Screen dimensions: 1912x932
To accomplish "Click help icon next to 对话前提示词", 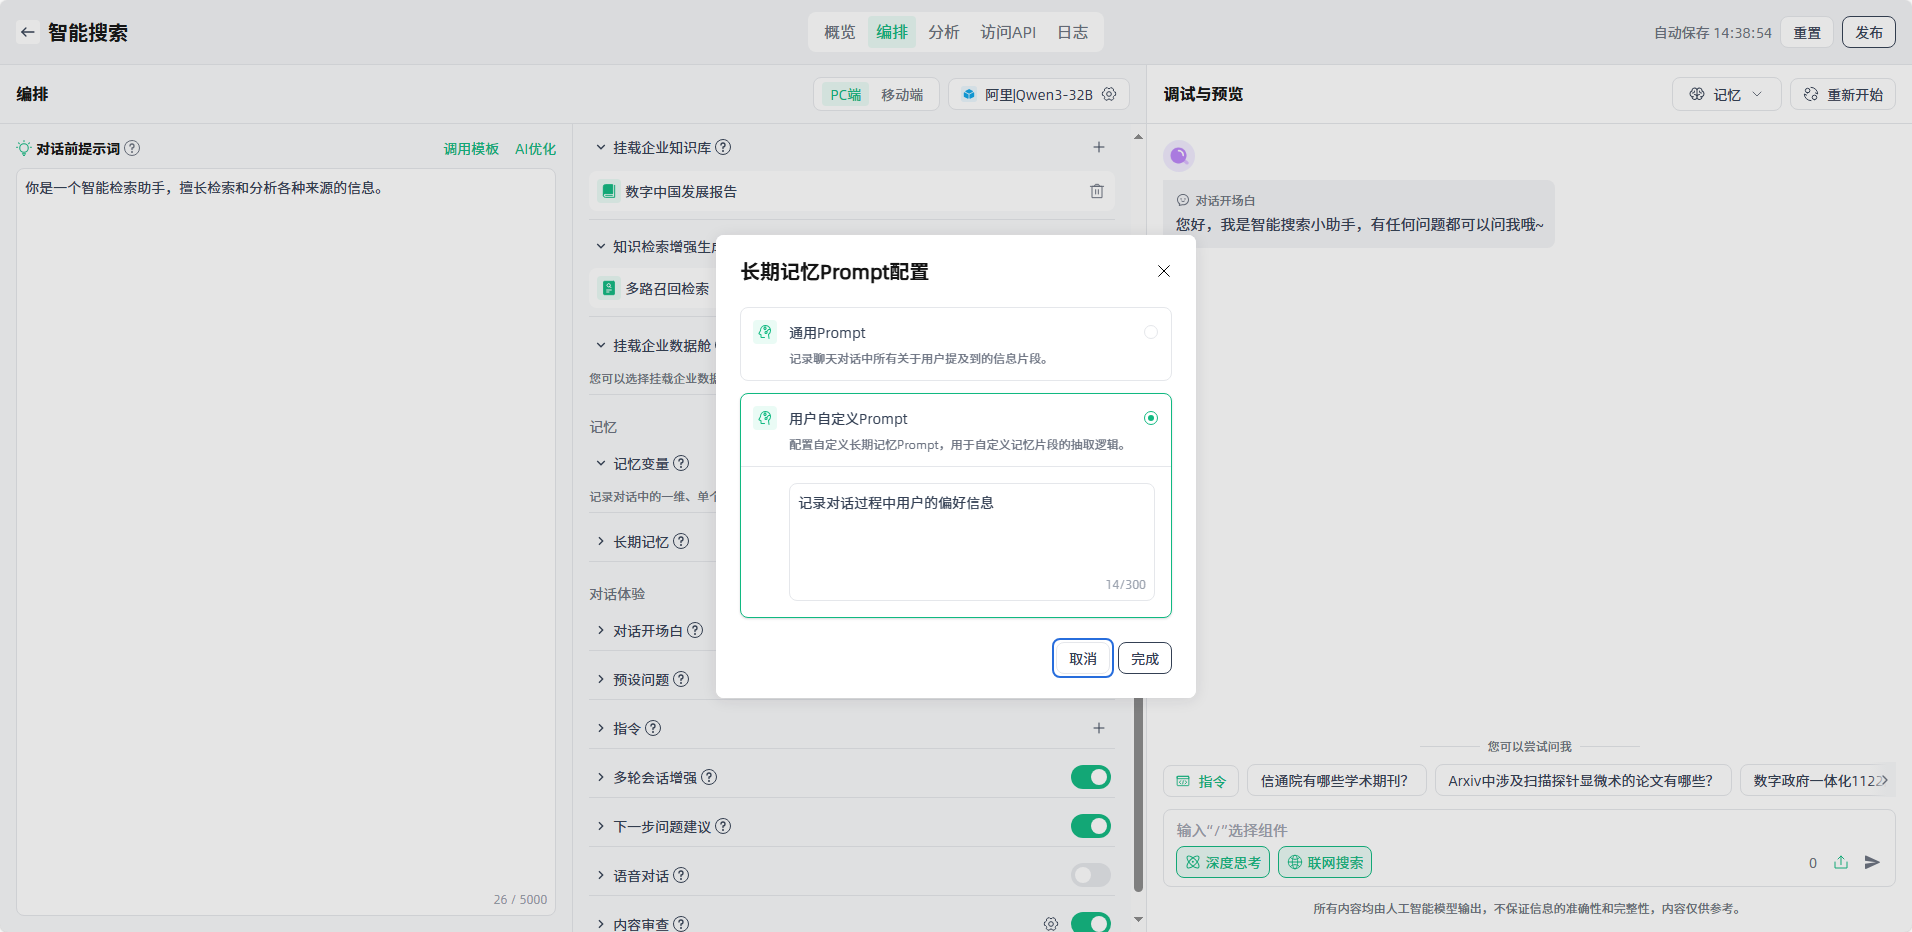I will point(132,148).
